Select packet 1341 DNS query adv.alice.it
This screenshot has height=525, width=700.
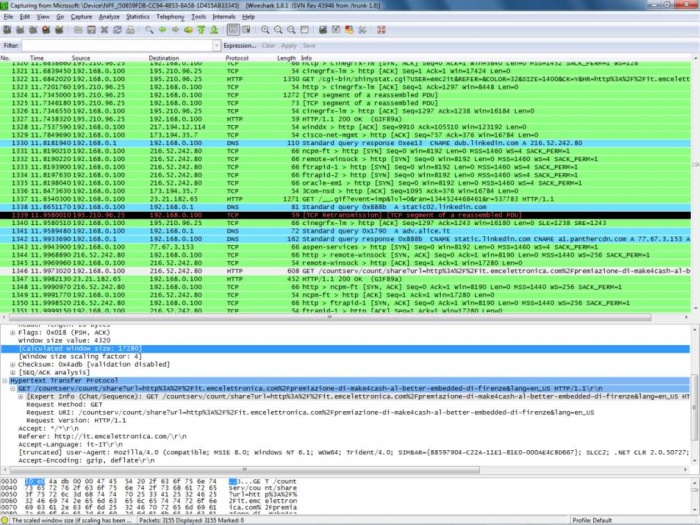click(345, 231)
